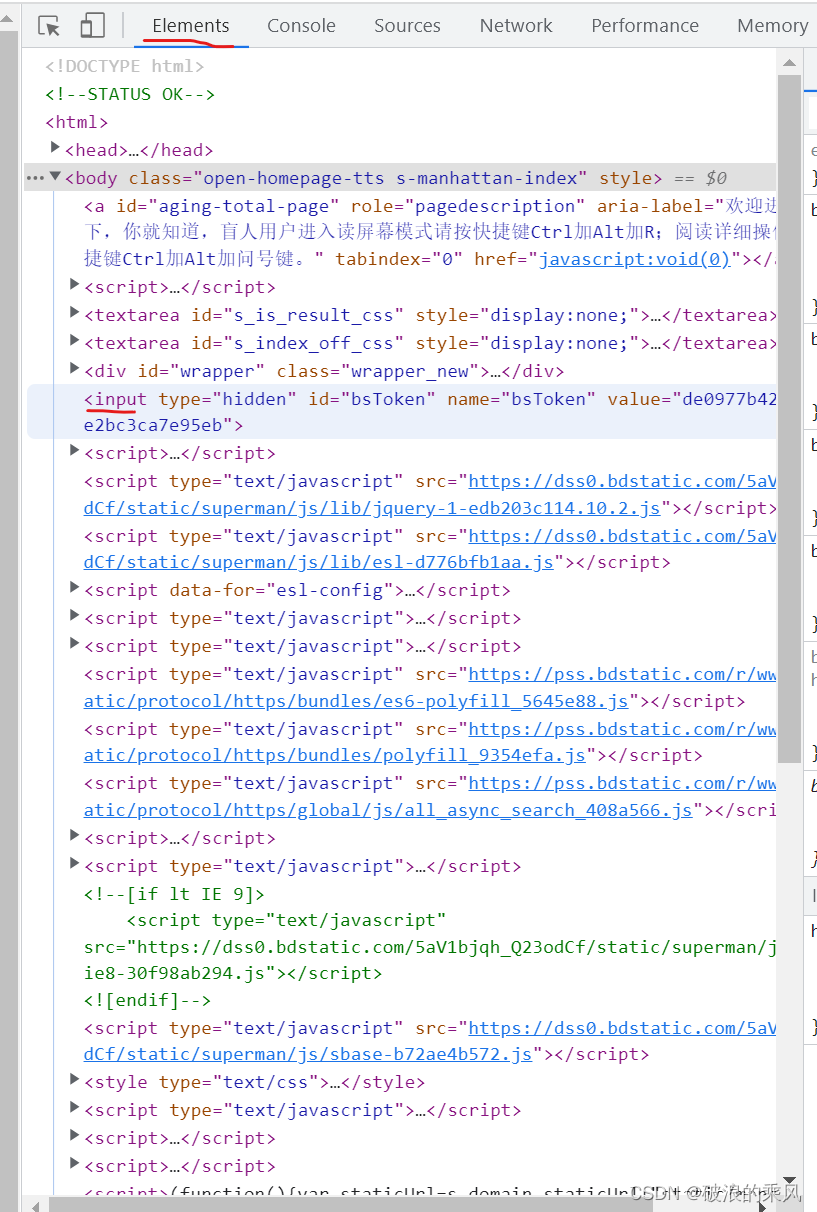Toggle the device toolbar icon
817x1212 pixels.
(x=92, y=26)
